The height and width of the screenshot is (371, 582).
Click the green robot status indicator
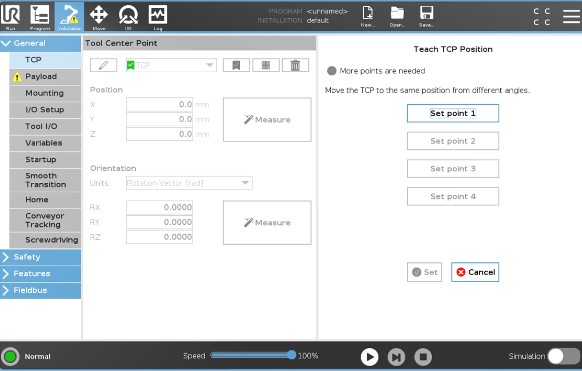10,357
